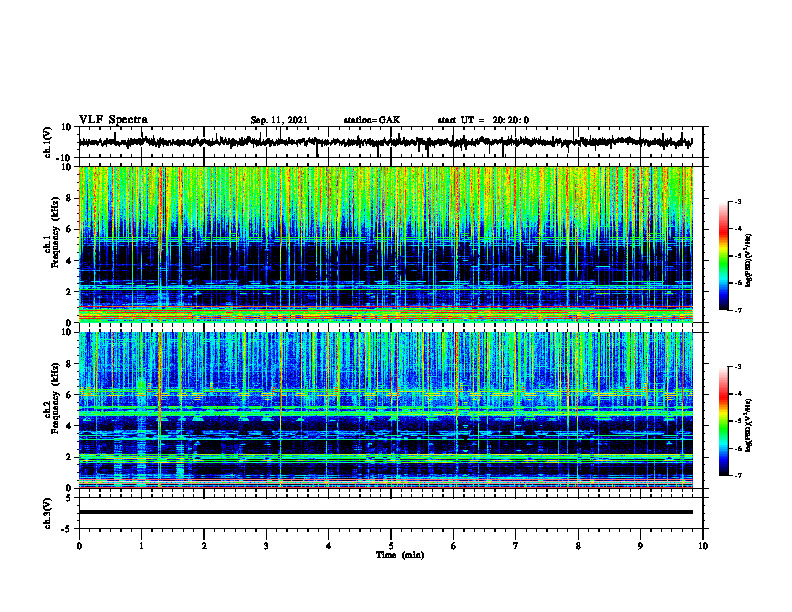Click the thick black ch.3 voltage line
The height and width of the screenshot is (612, 792).
click(386, 512)
